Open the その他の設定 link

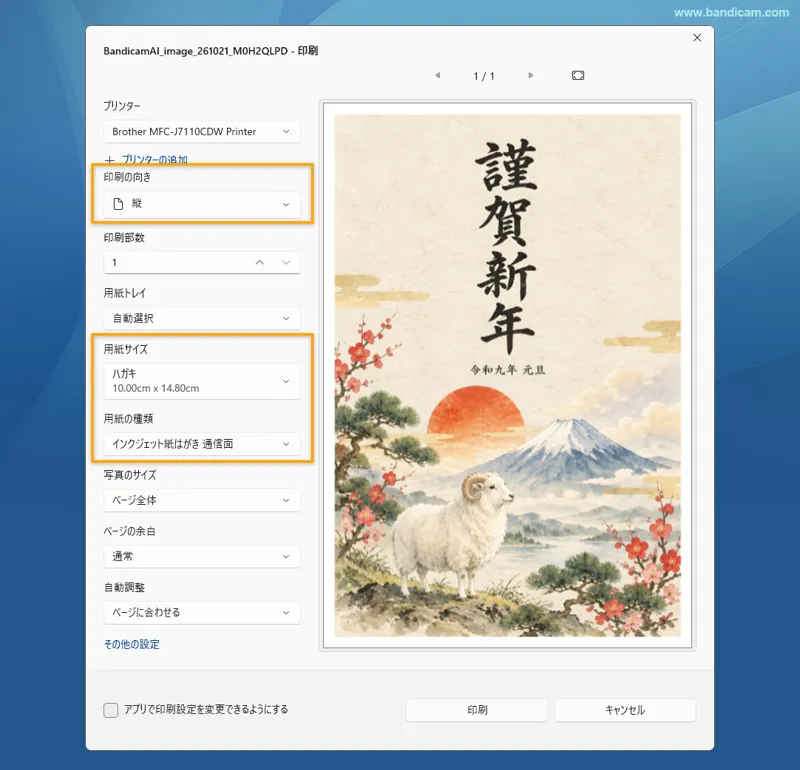tap(132, 644)
